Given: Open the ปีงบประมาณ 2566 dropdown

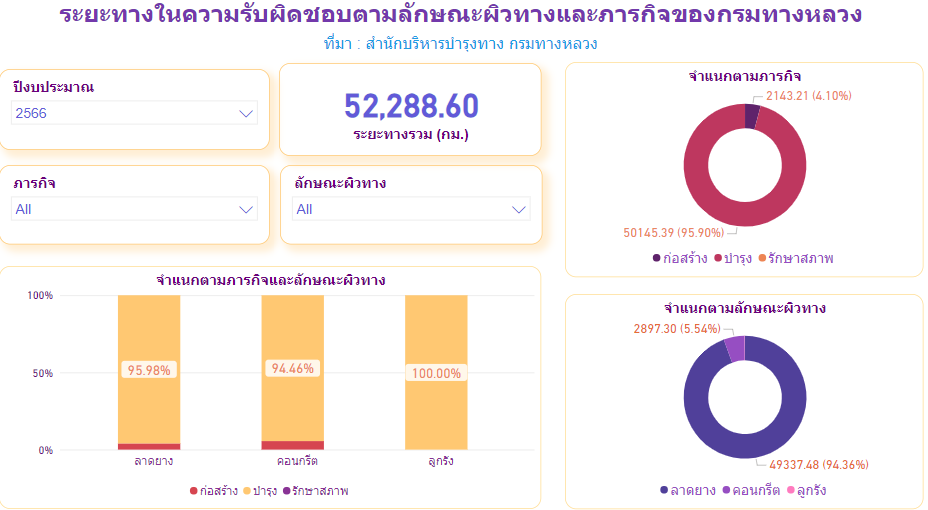Looking at the screenshot, I should click(x=134, y=113).
